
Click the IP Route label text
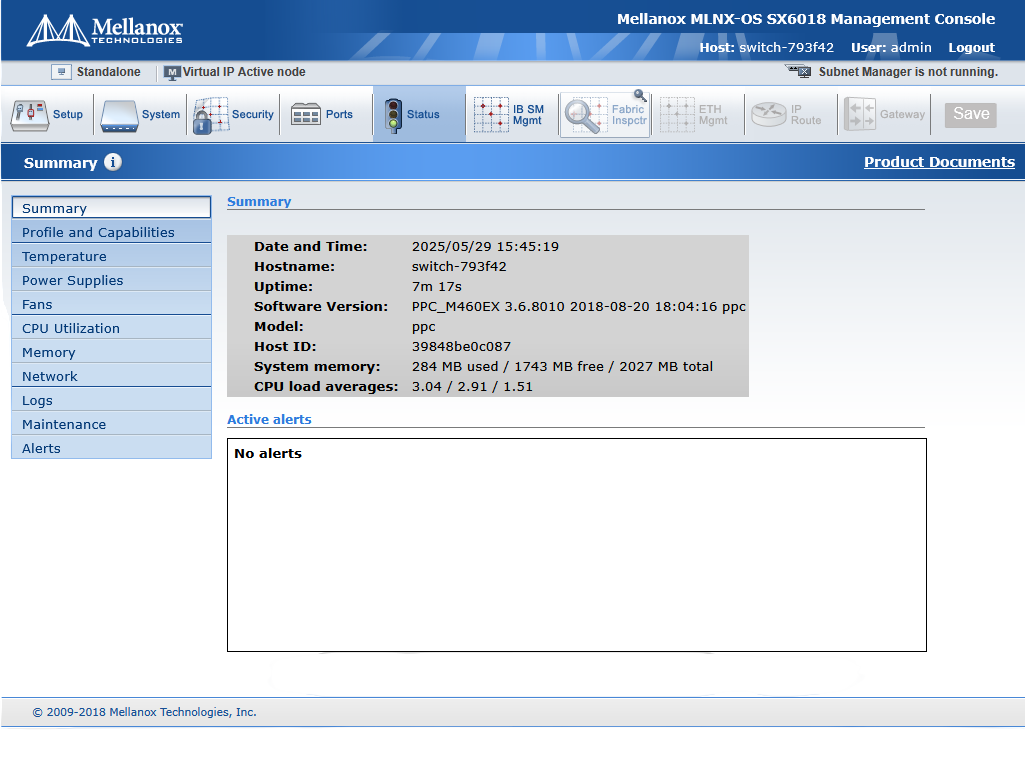click(806, 115)
